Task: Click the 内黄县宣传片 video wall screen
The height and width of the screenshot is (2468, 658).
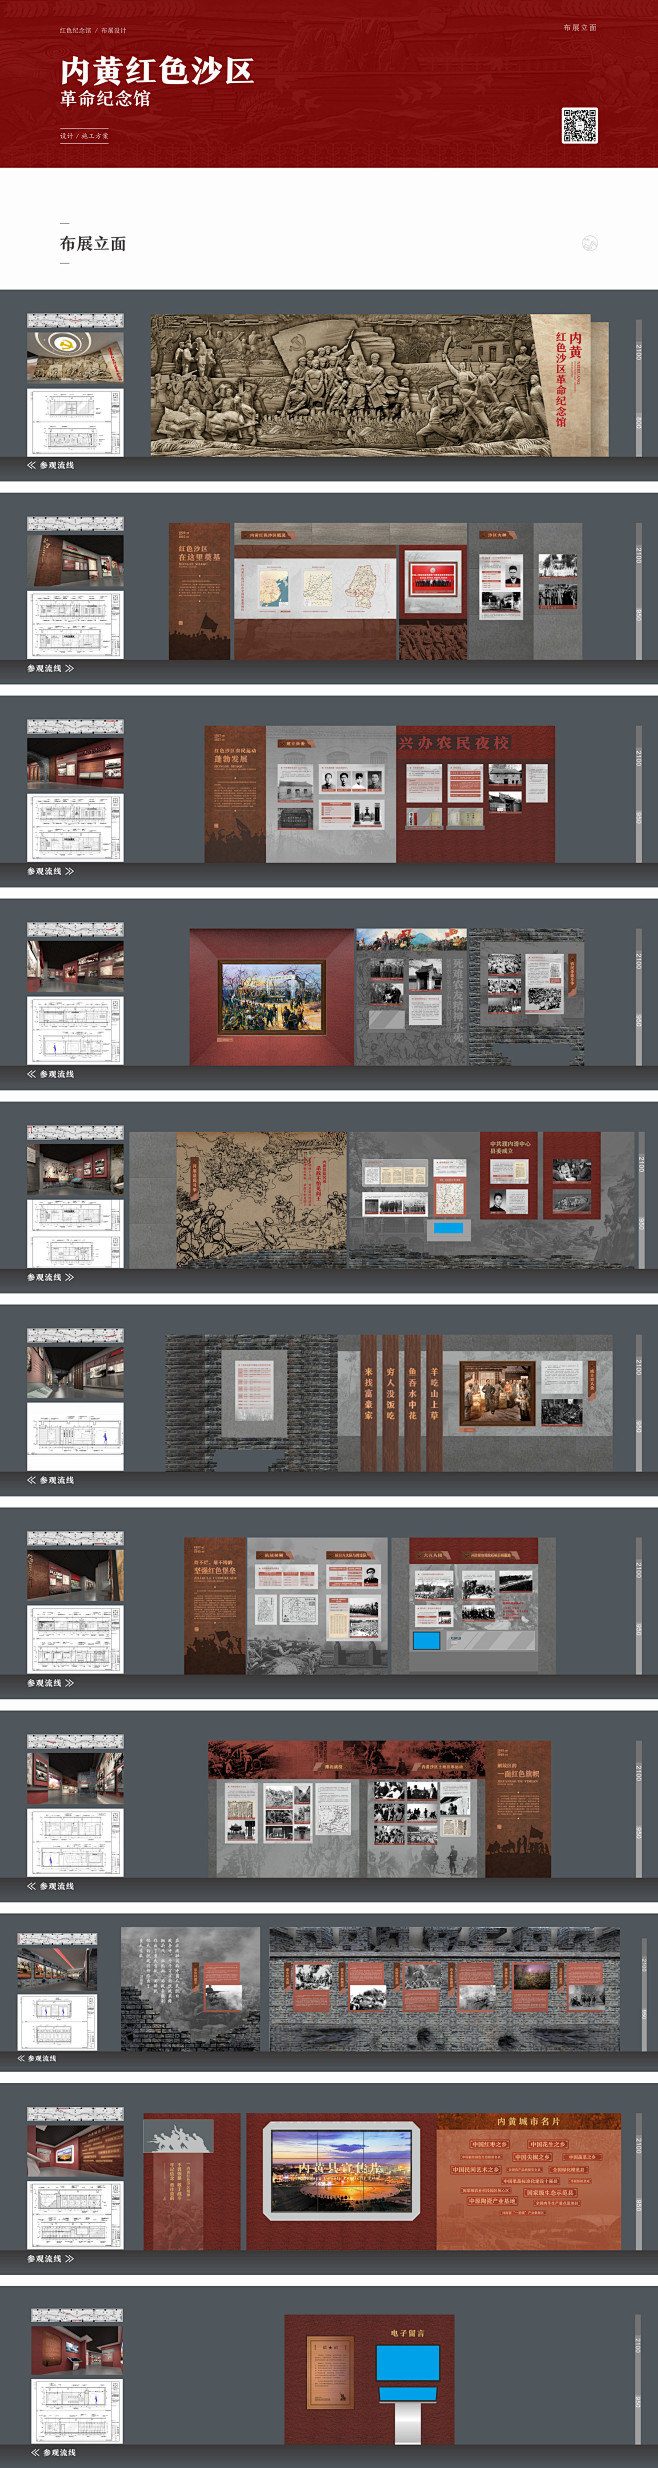Action: click(341, 2170)
